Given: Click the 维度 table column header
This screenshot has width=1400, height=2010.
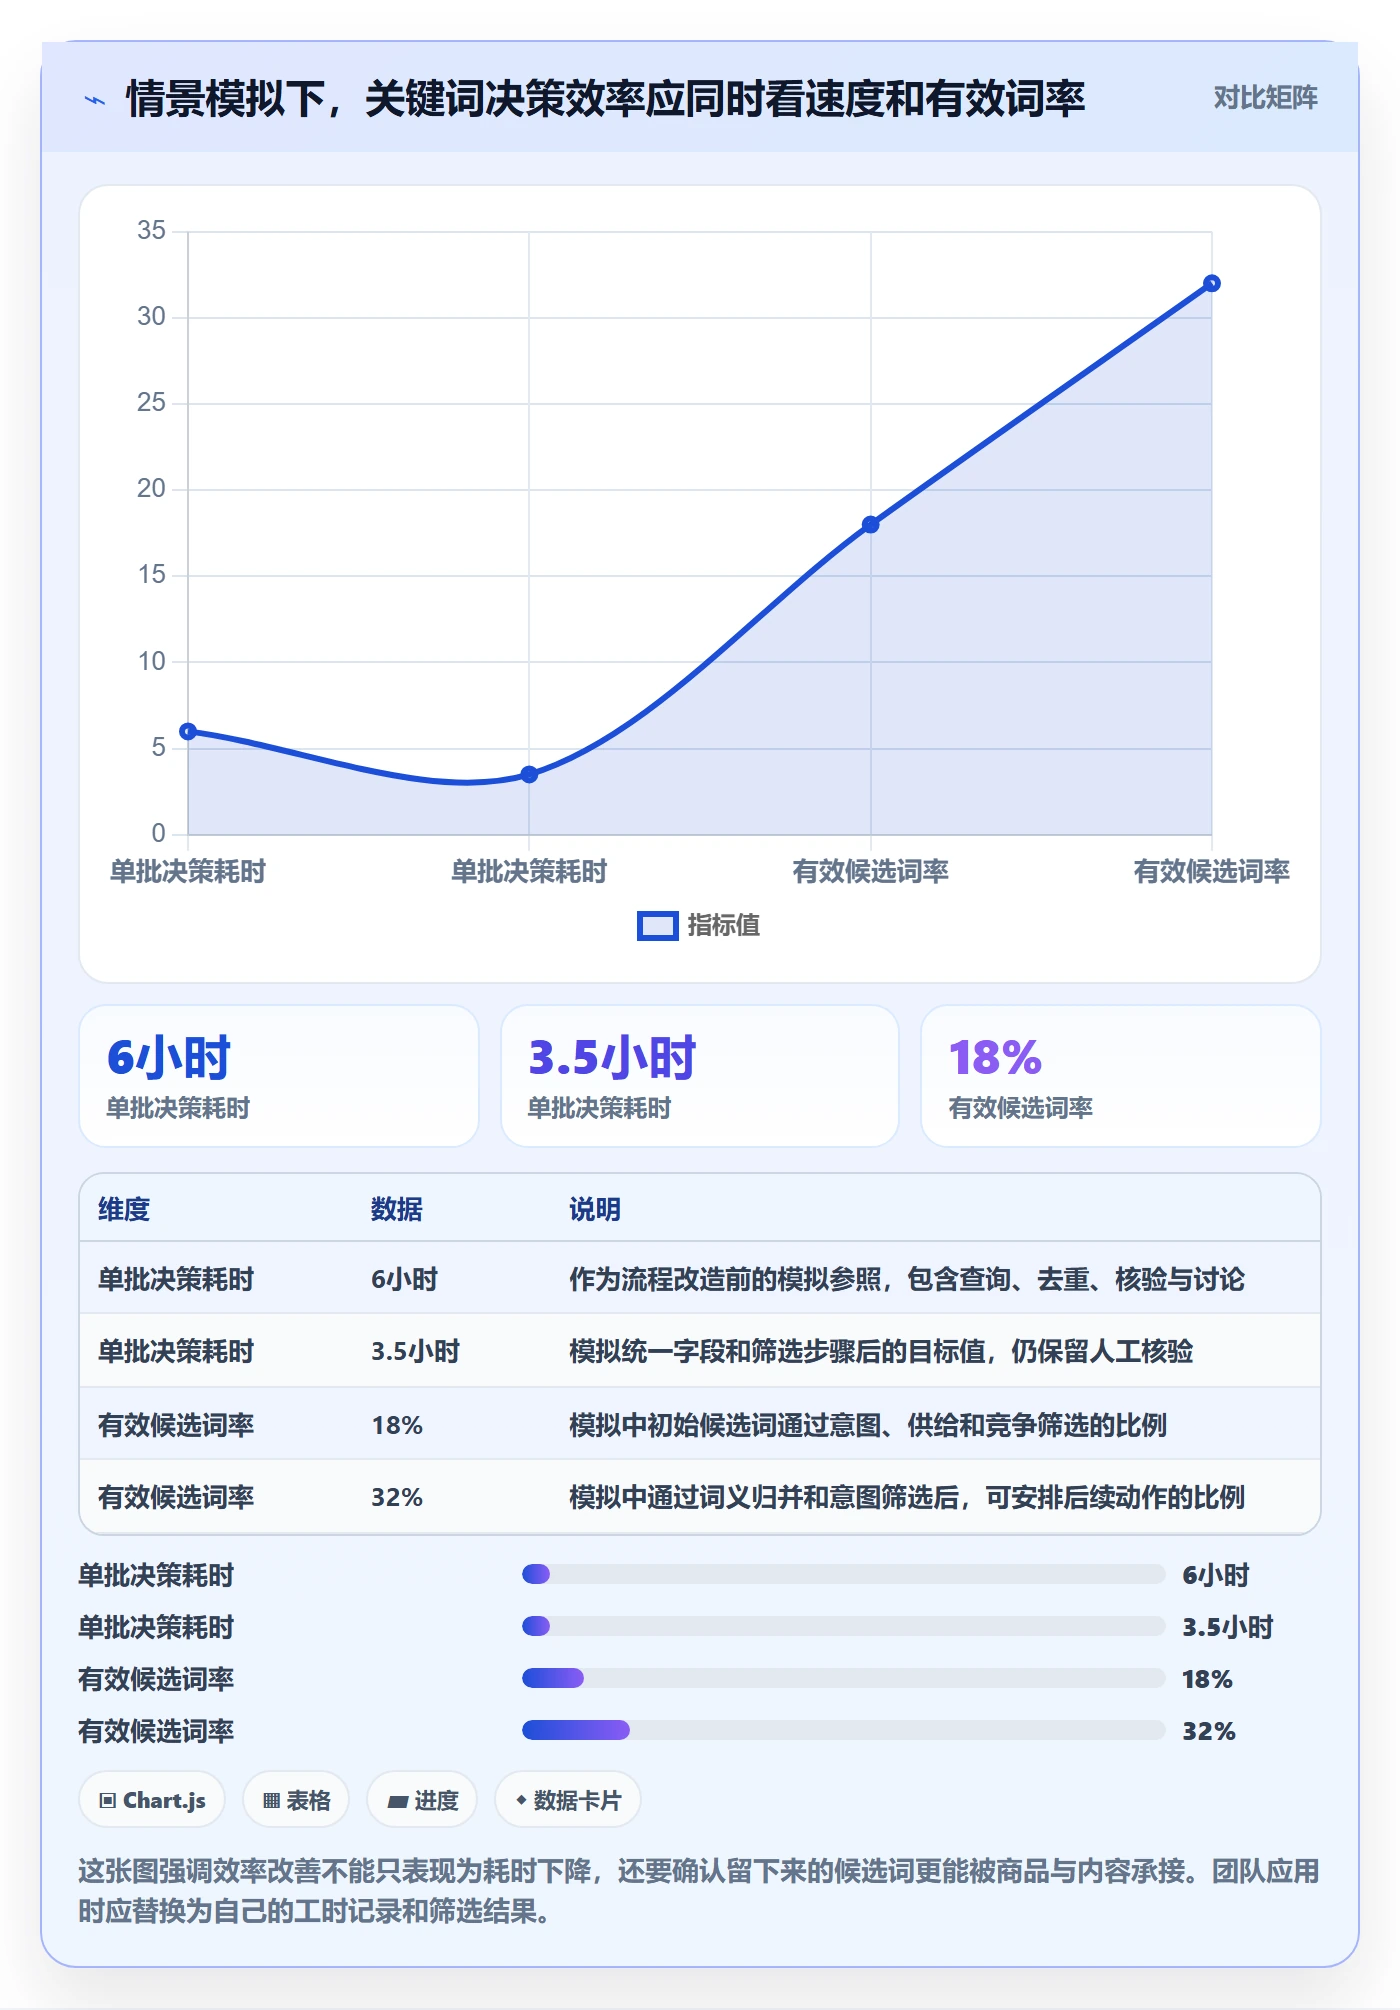Looking at the screenshot, I should click(124, 1210).
